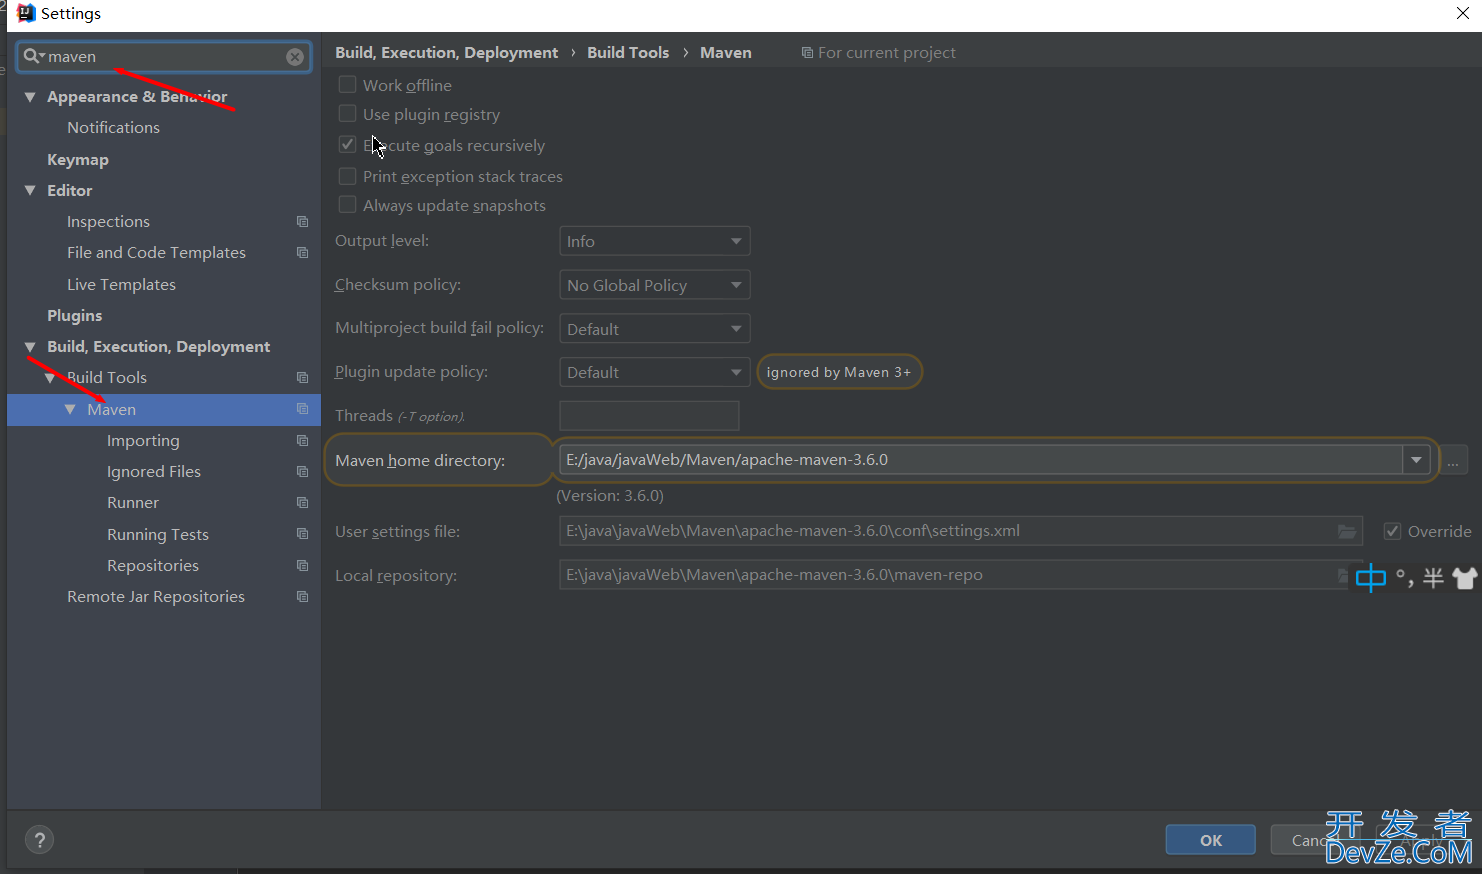This screenshot has width=1482, height=874.
Task: Collapse the Build Tools node
Action: 50,378
